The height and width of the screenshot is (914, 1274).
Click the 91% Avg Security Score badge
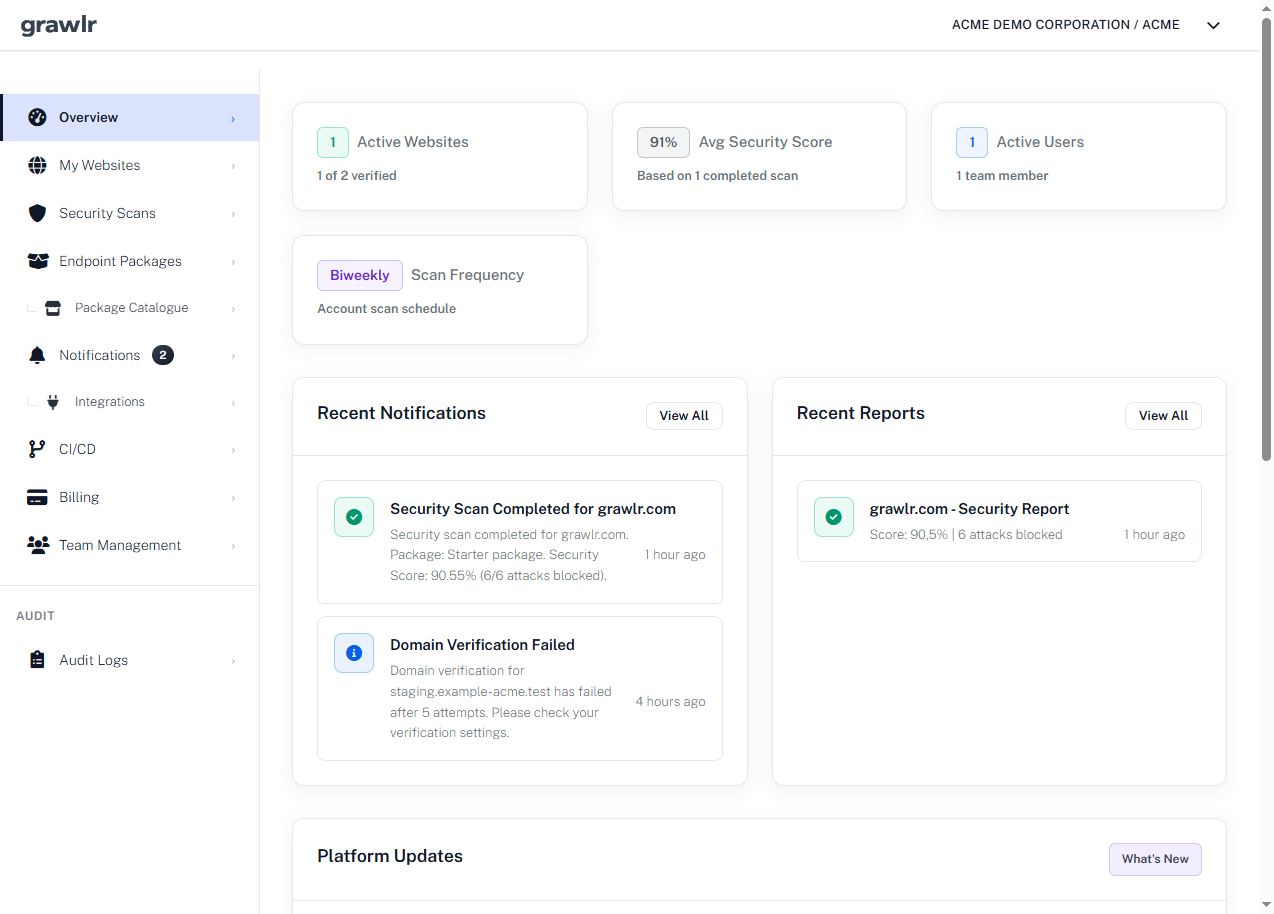pos(663,142)
